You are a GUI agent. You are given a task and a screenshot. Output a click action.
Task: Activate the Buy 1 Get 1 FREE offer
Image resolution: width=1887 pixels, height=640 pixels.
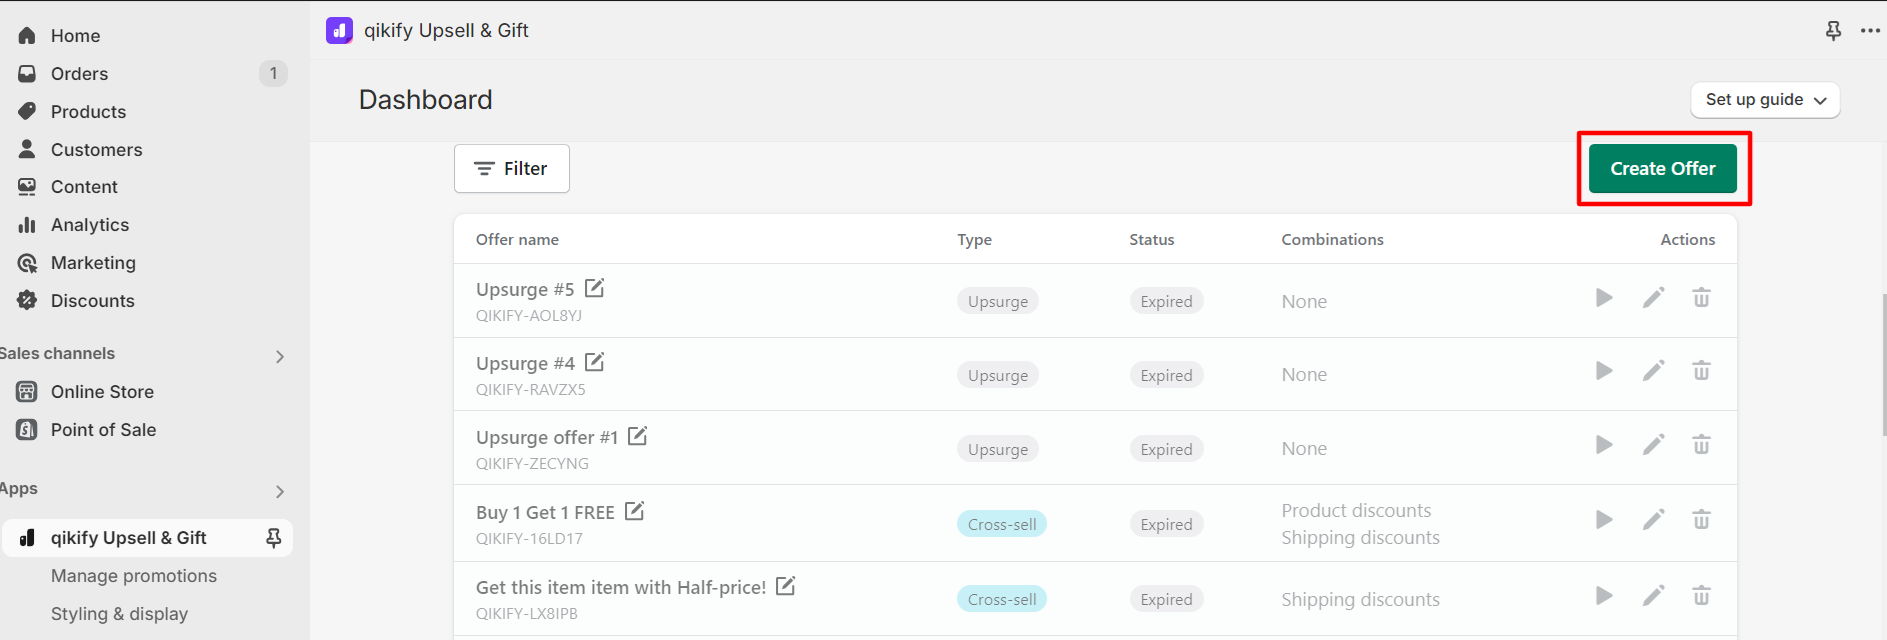[1604, 520]
